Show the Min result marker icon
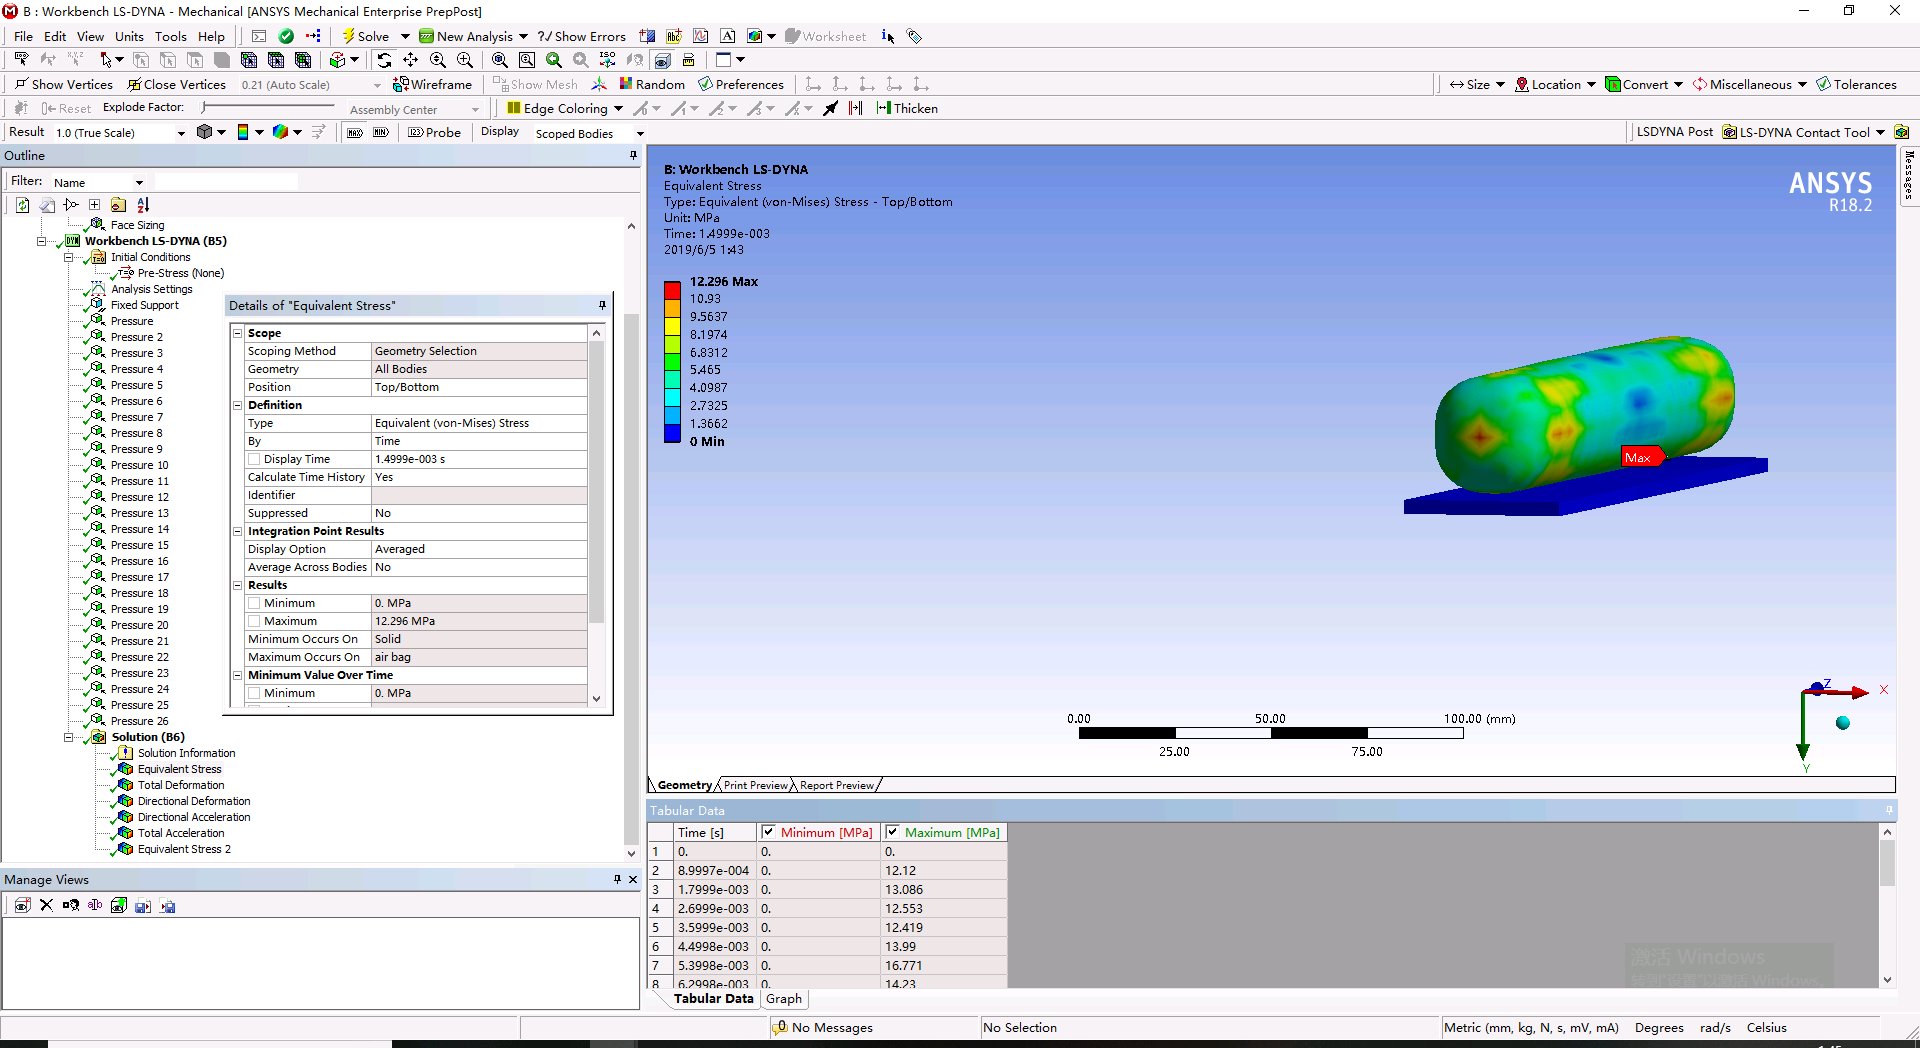This screenshot has width=1920, height=1048. click(x=381, y=133)
